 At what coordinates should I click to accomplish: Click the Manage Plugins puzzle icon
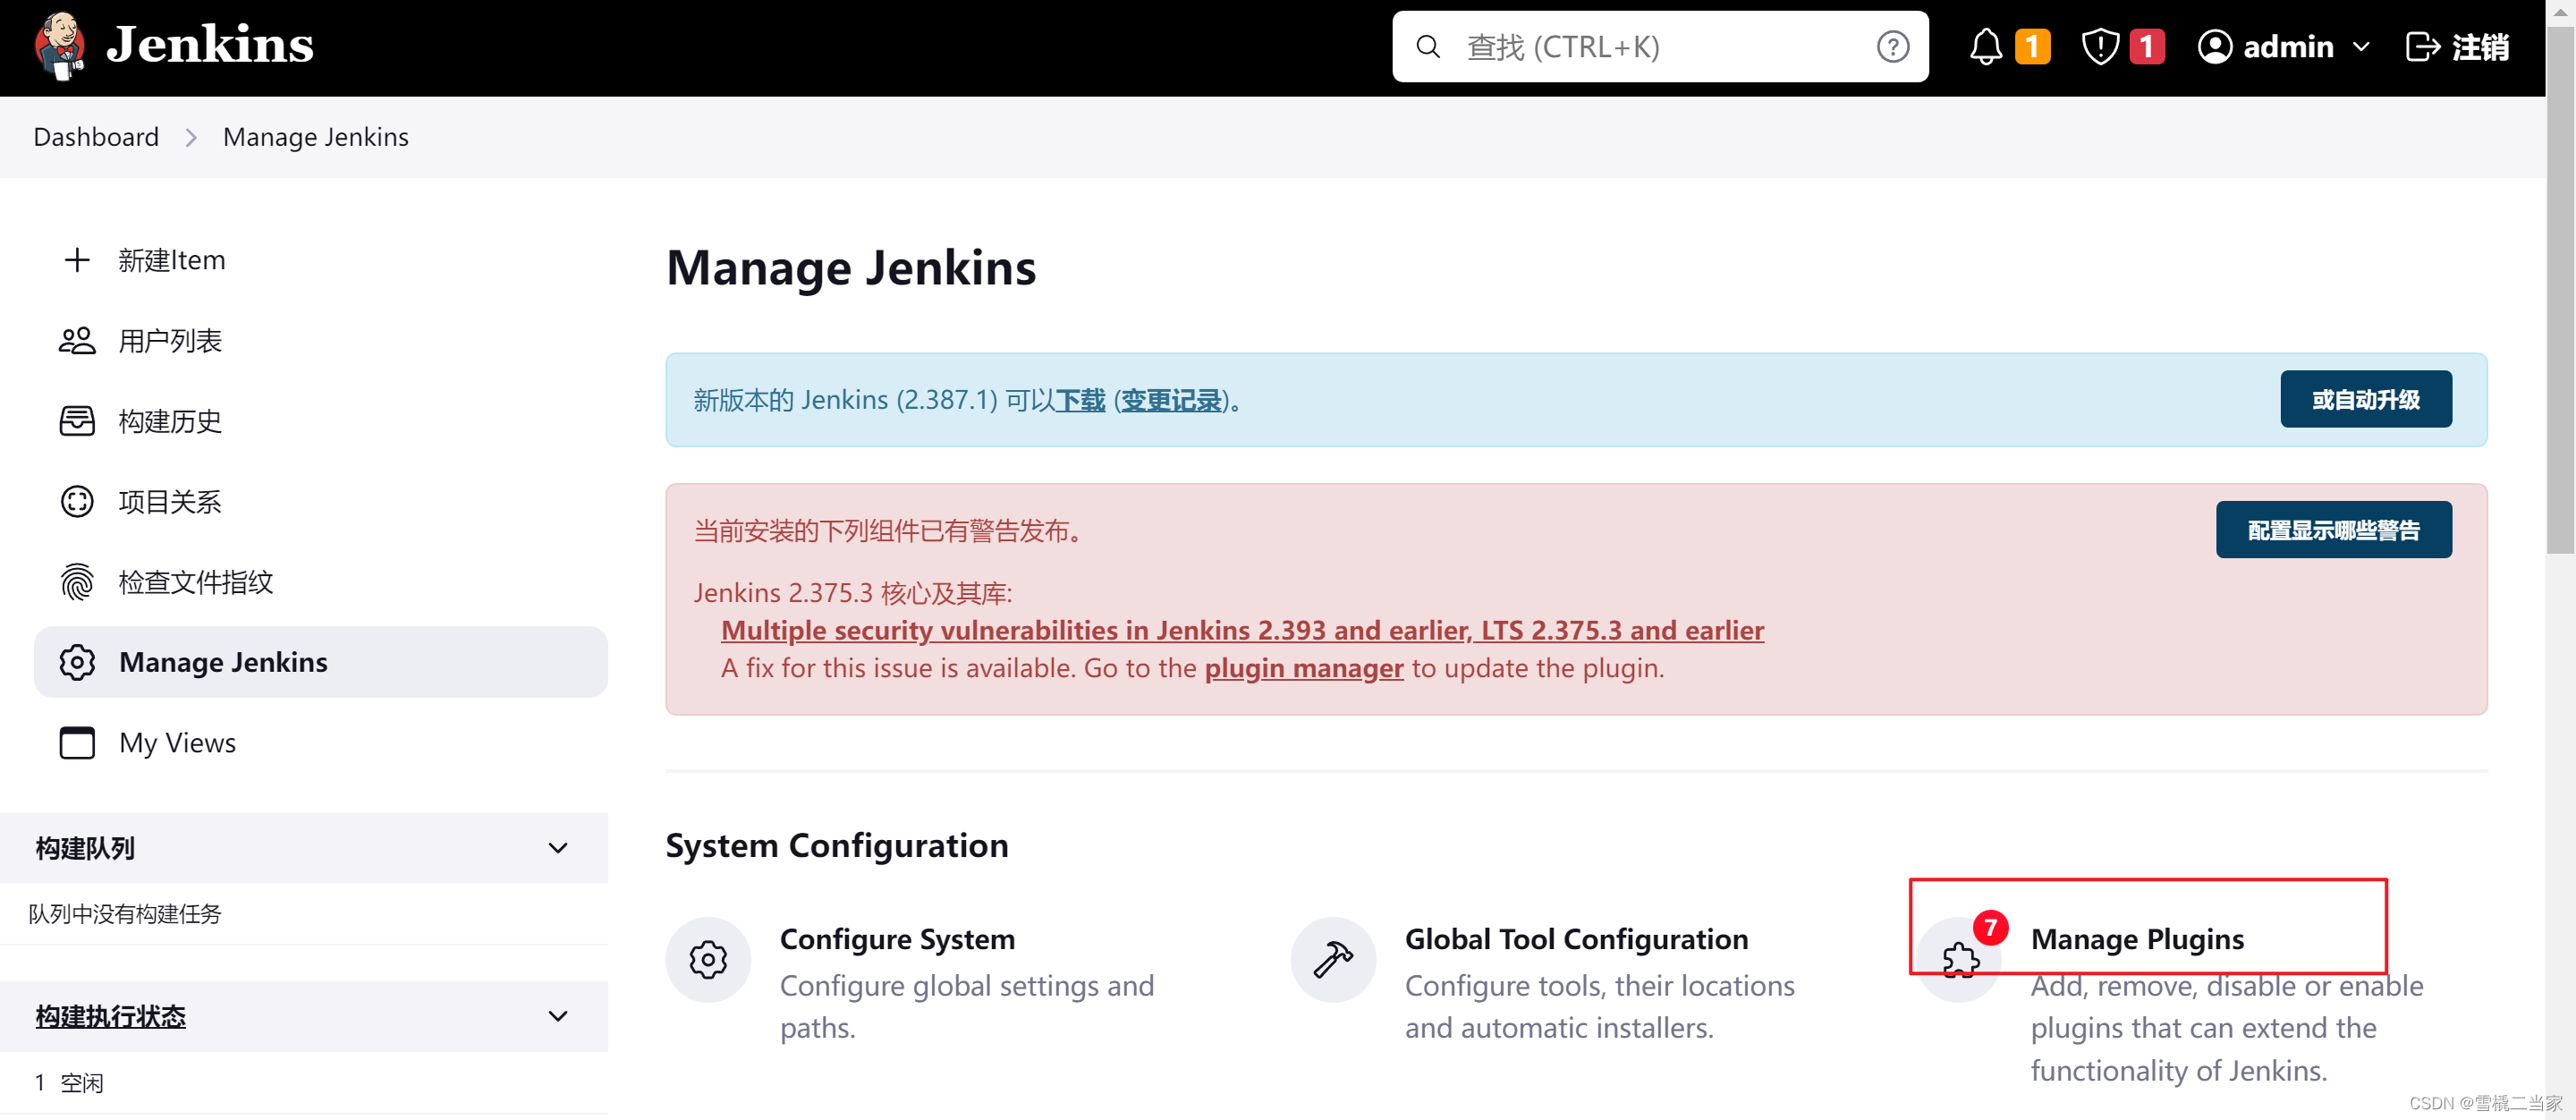point(1959,960)
